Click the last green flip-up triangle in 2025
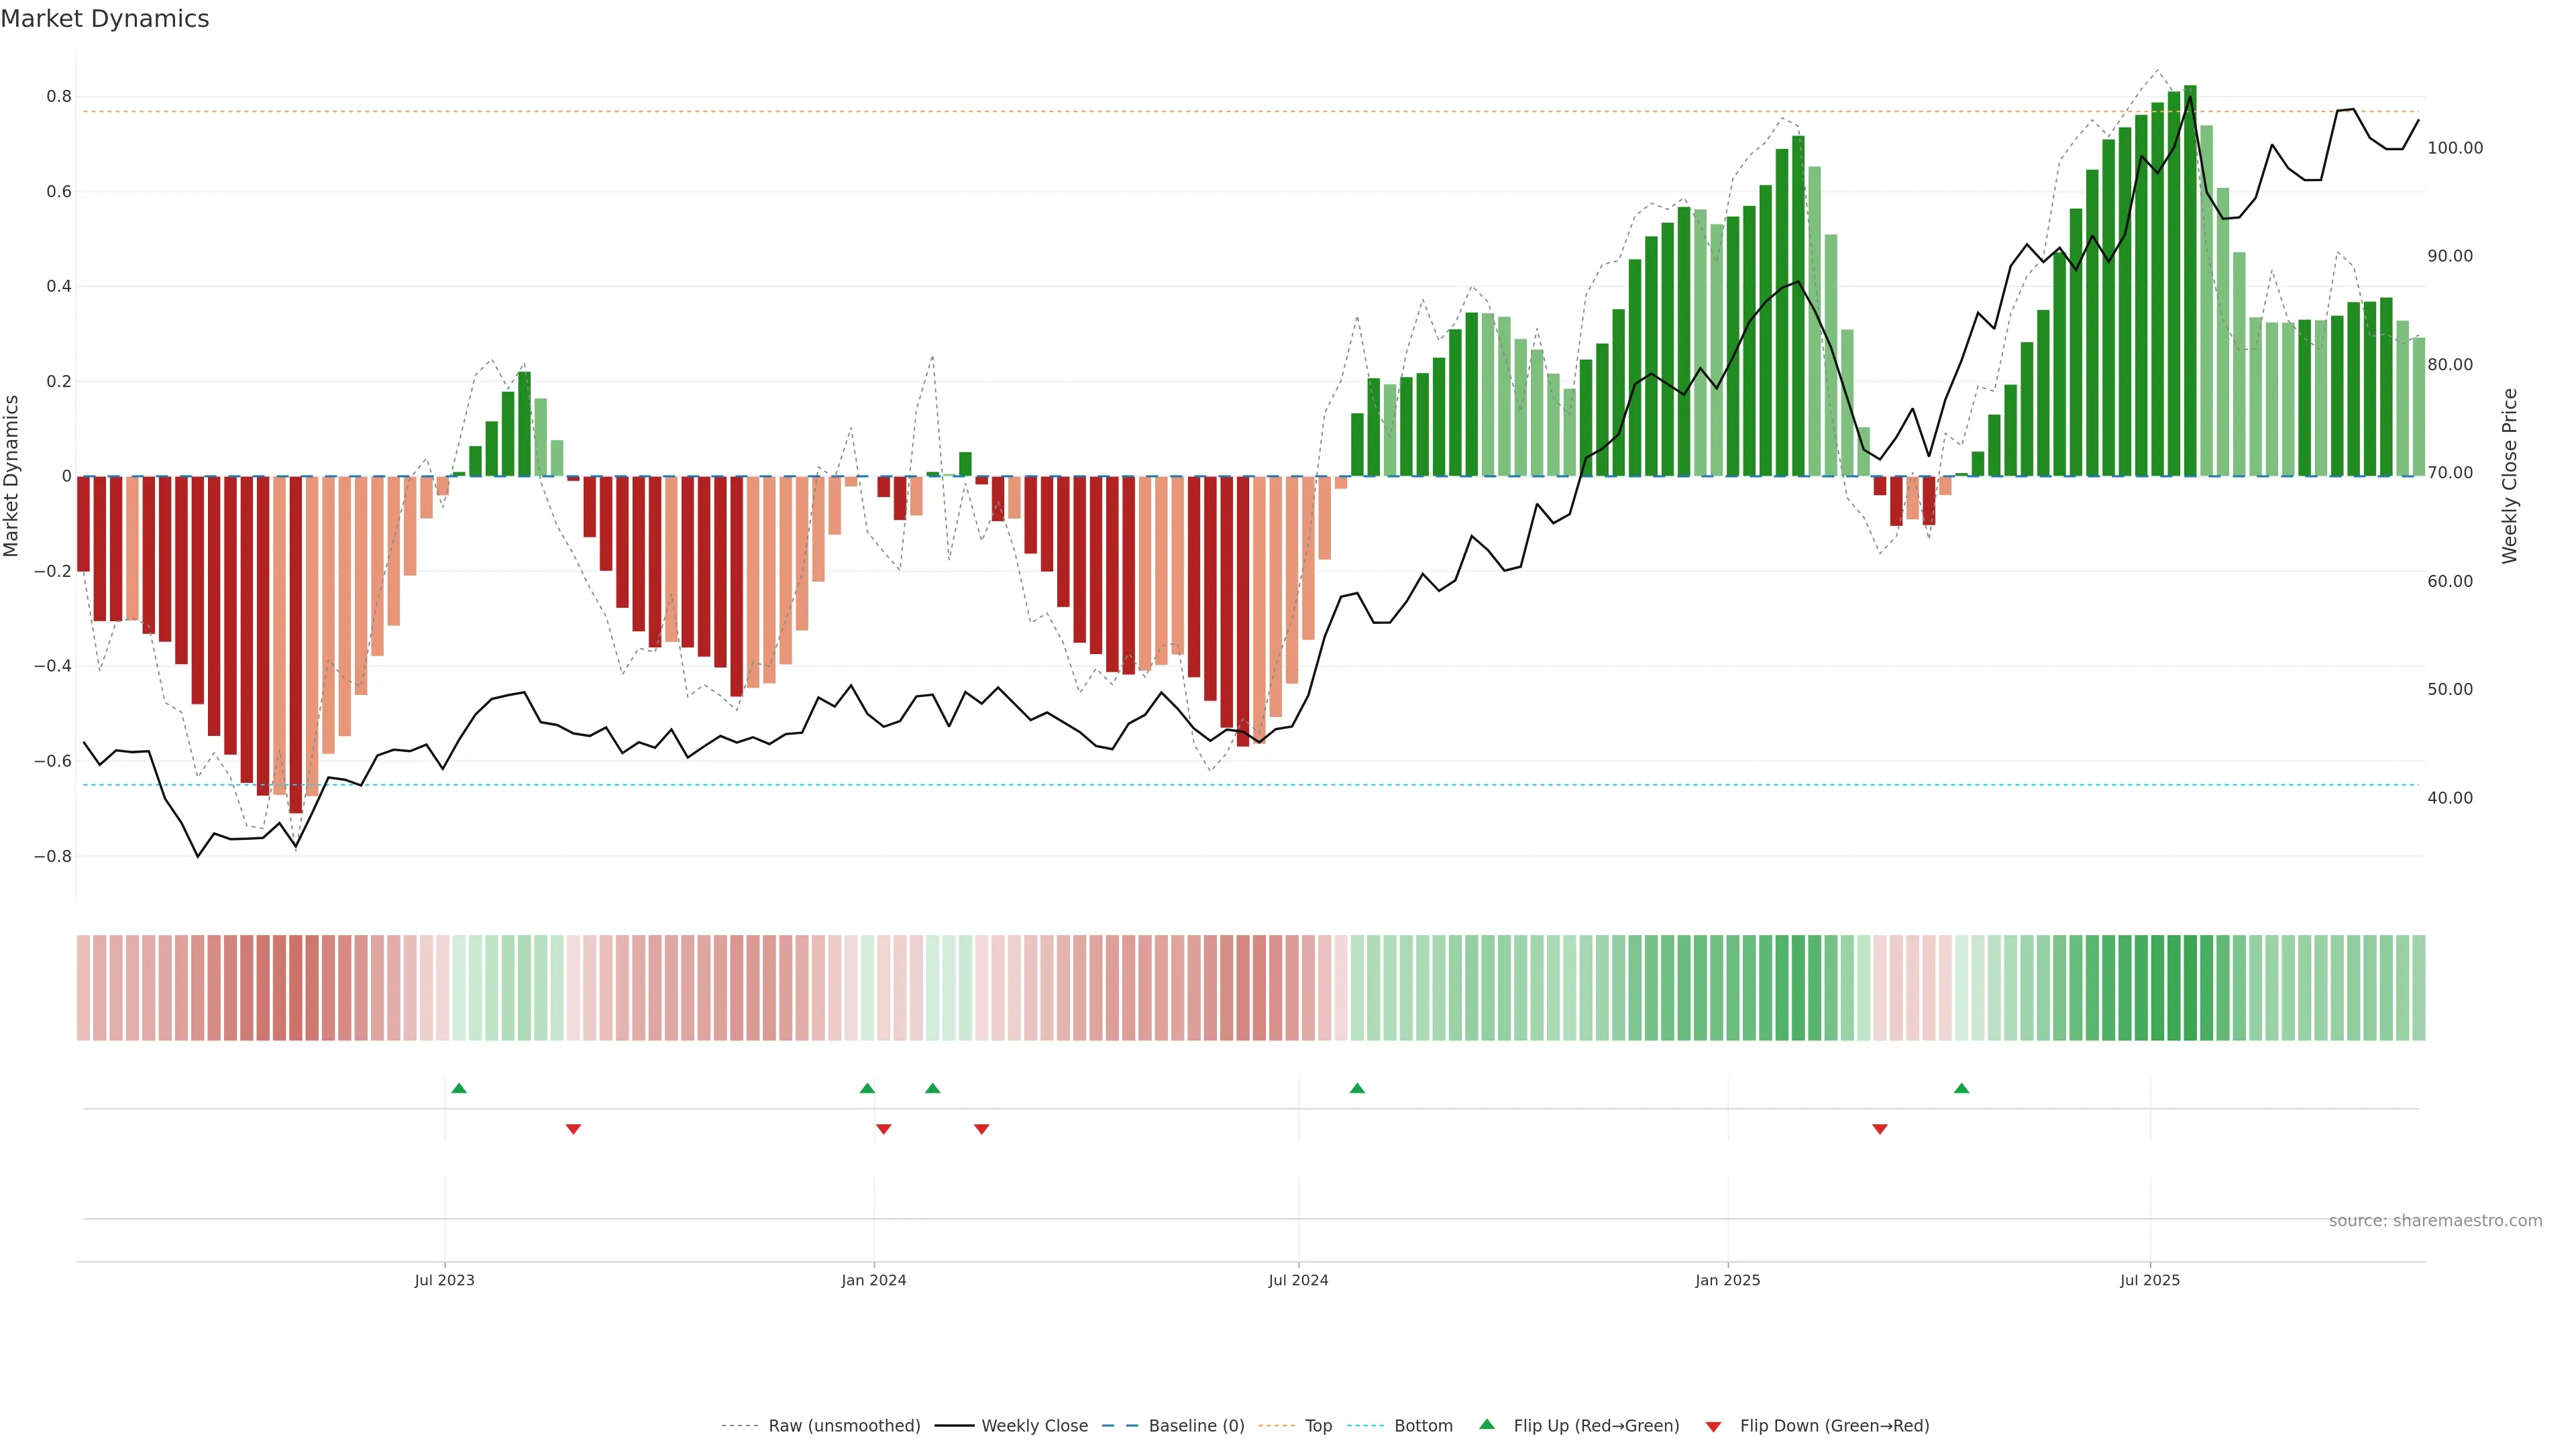Screen dimensions: 2576x1449 pos(1961,1088)
